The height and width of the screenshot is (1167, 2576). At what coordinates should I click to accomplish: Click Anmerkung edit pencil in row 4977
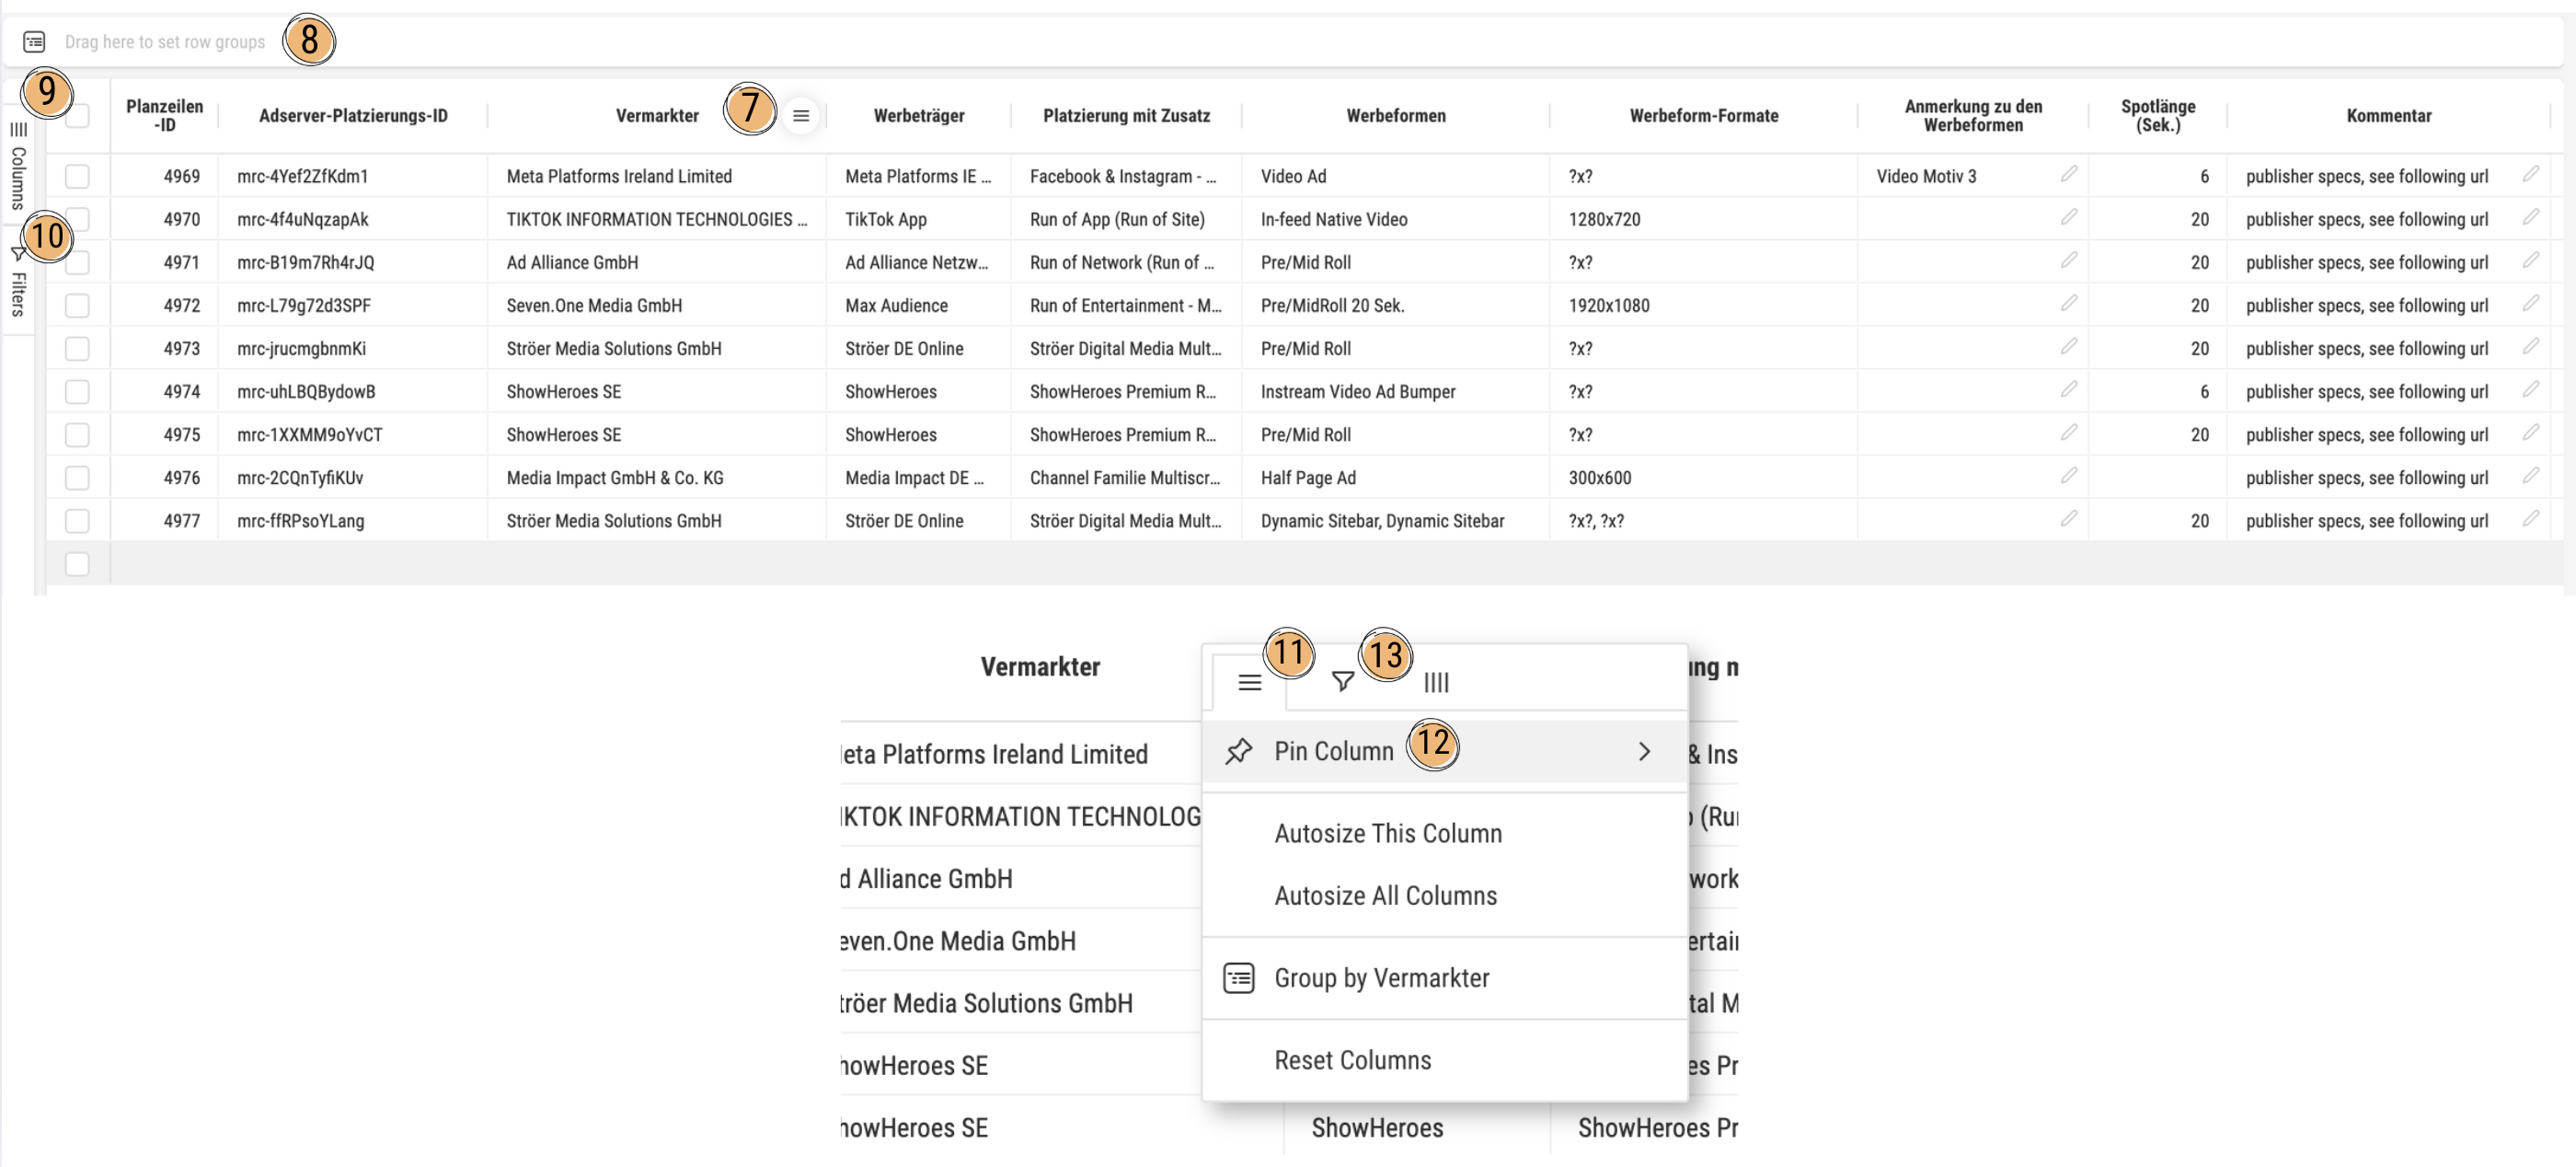(x=2068, y=519)
